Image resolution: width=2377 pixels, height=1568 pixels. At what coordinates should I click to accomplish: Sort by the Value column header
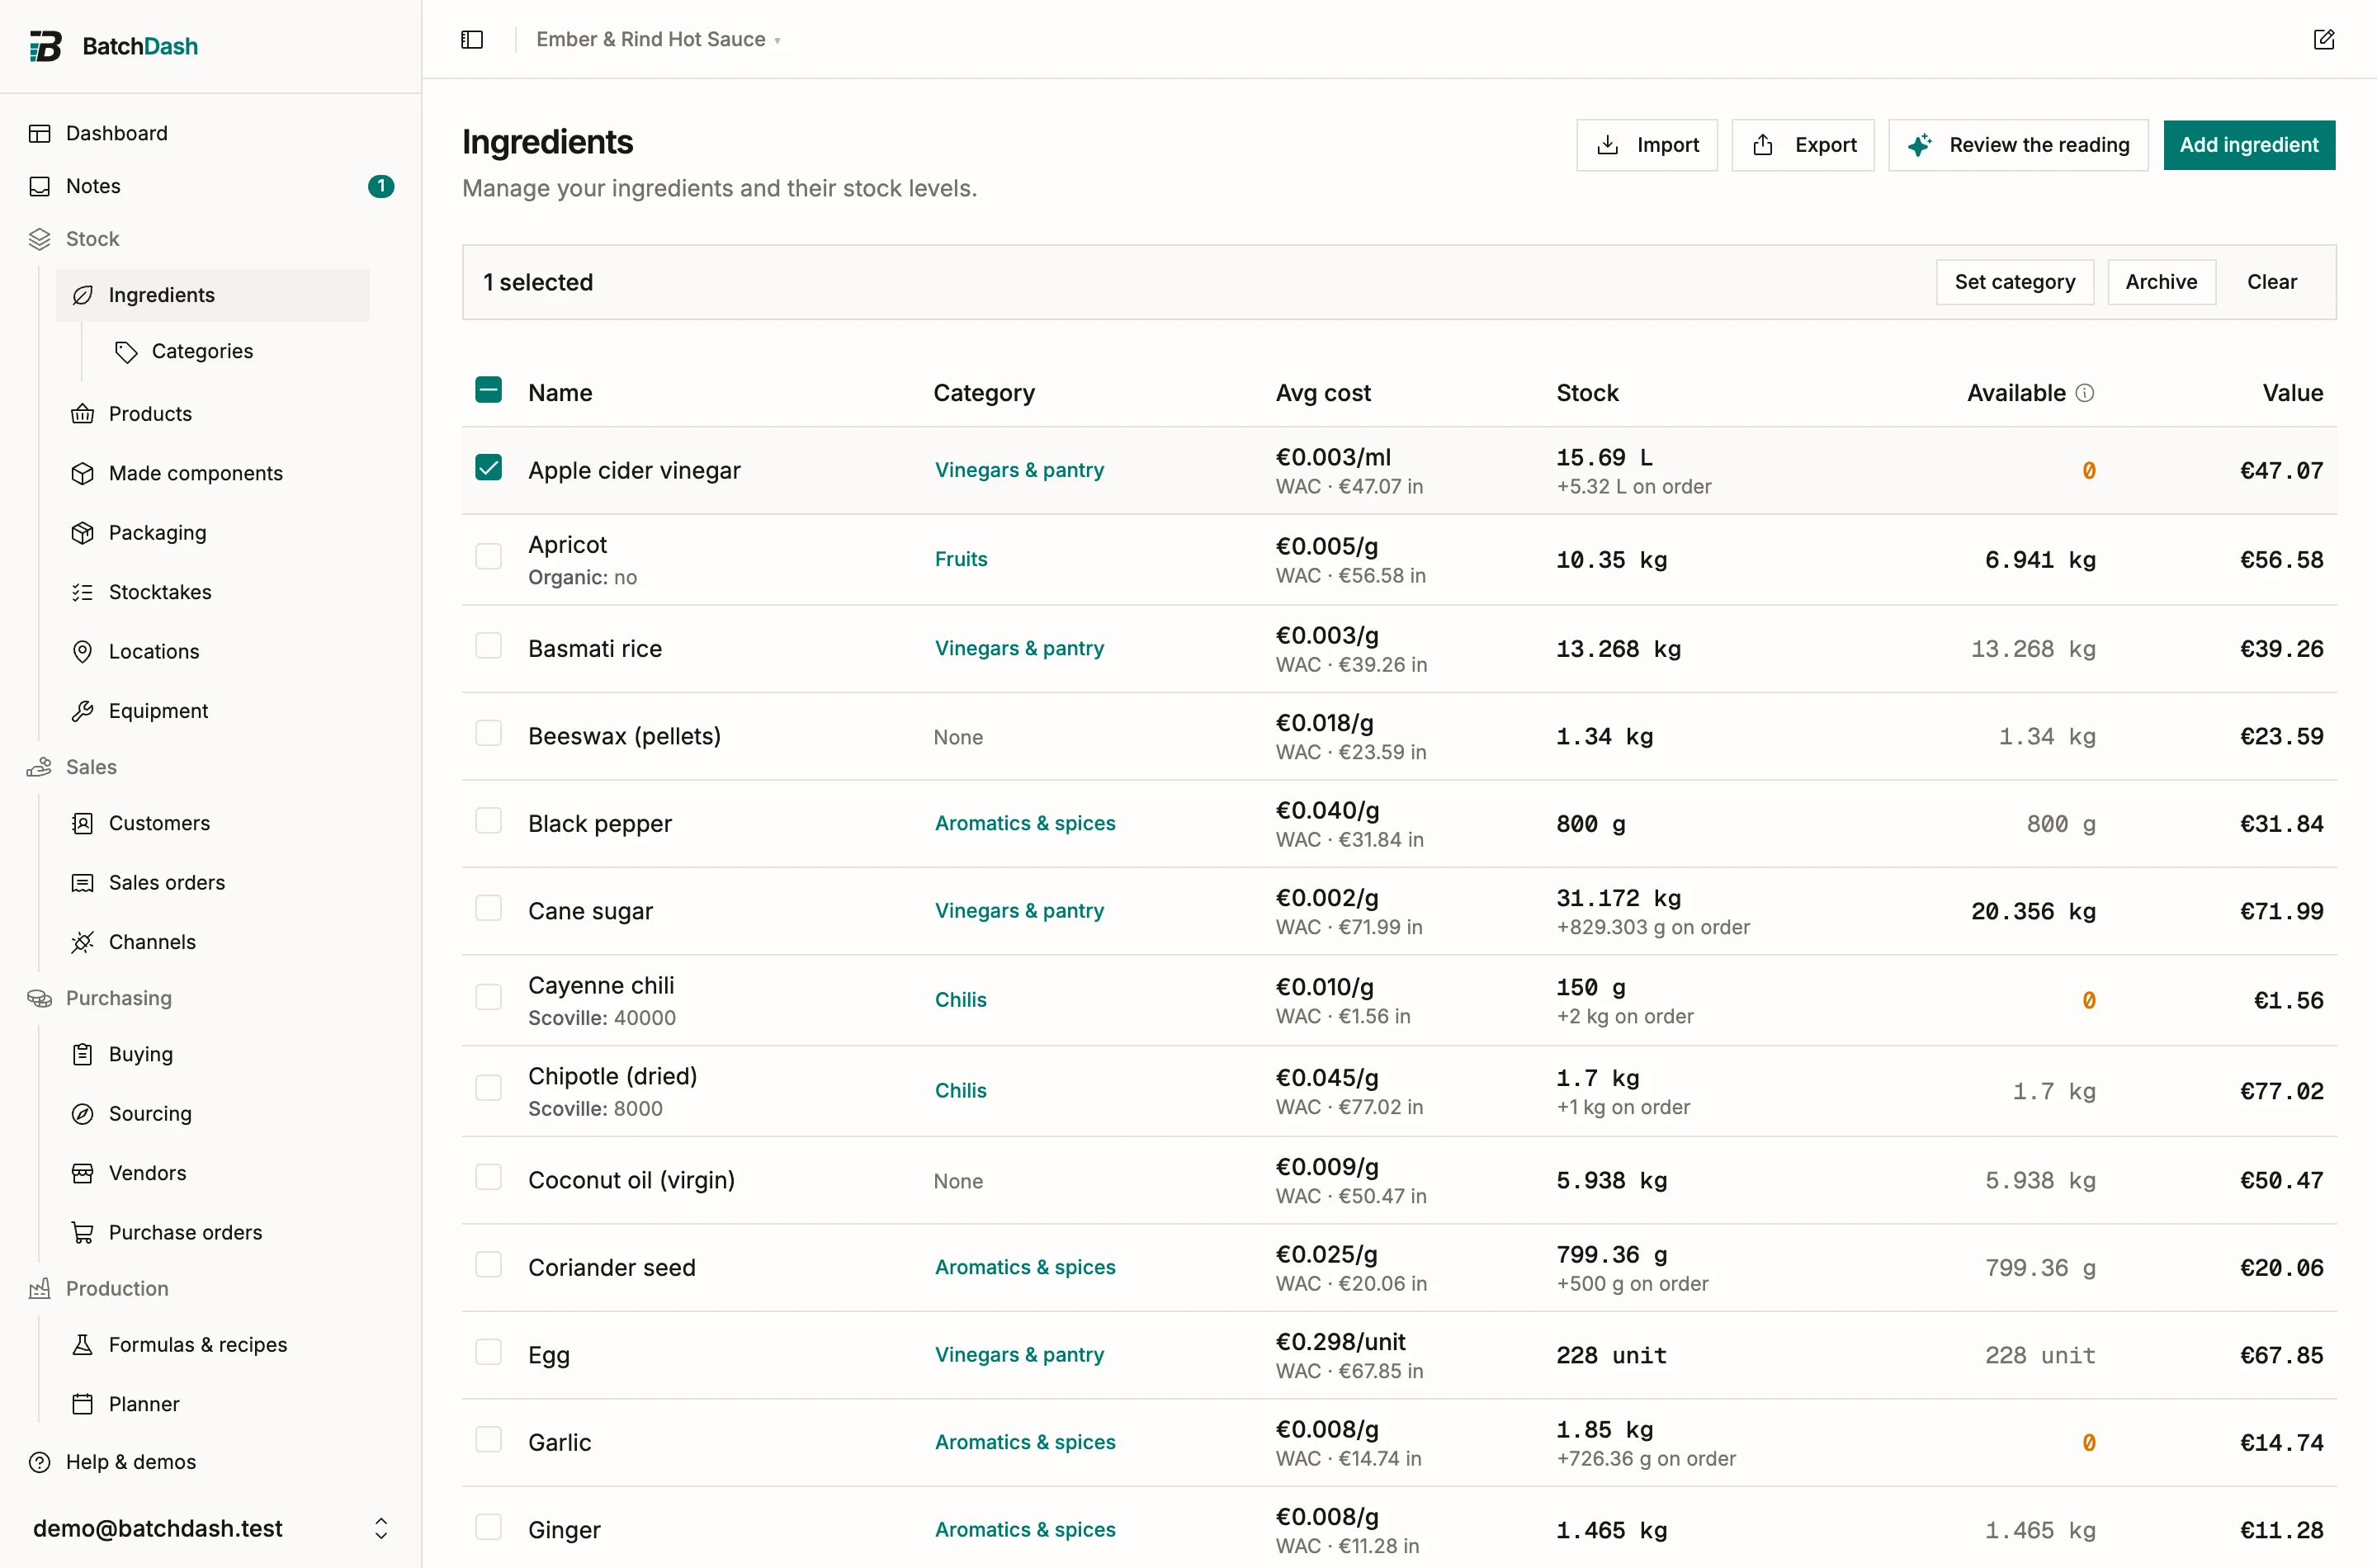2293,393
